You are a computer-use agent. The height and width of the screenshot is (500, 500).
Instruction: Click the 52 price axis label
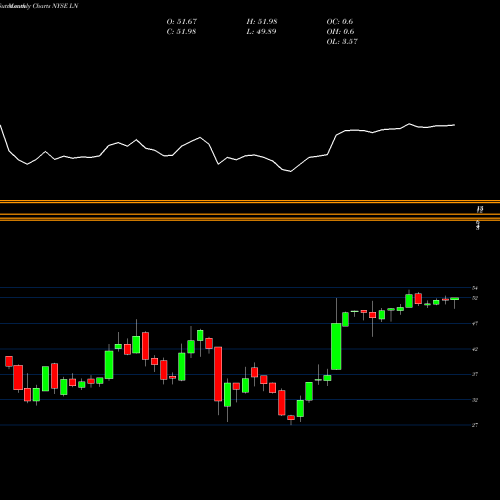475,298
